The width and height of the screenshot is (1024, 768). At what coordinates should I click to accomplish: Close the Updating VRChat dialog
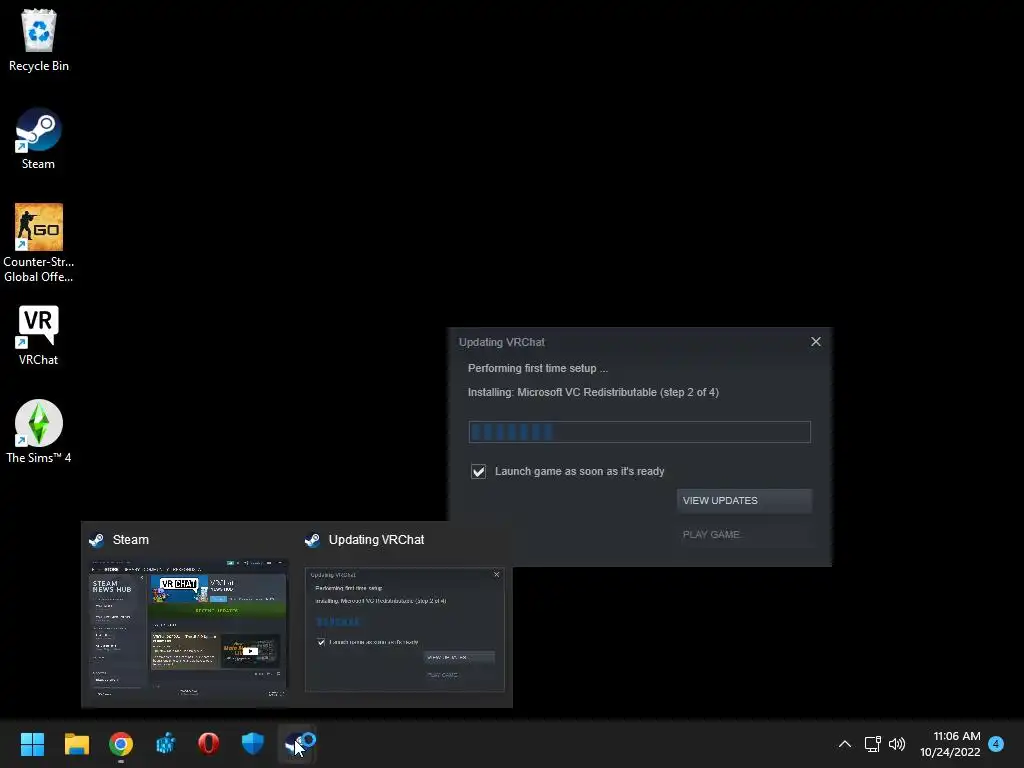pyautogui.click(x=816, y=342)
